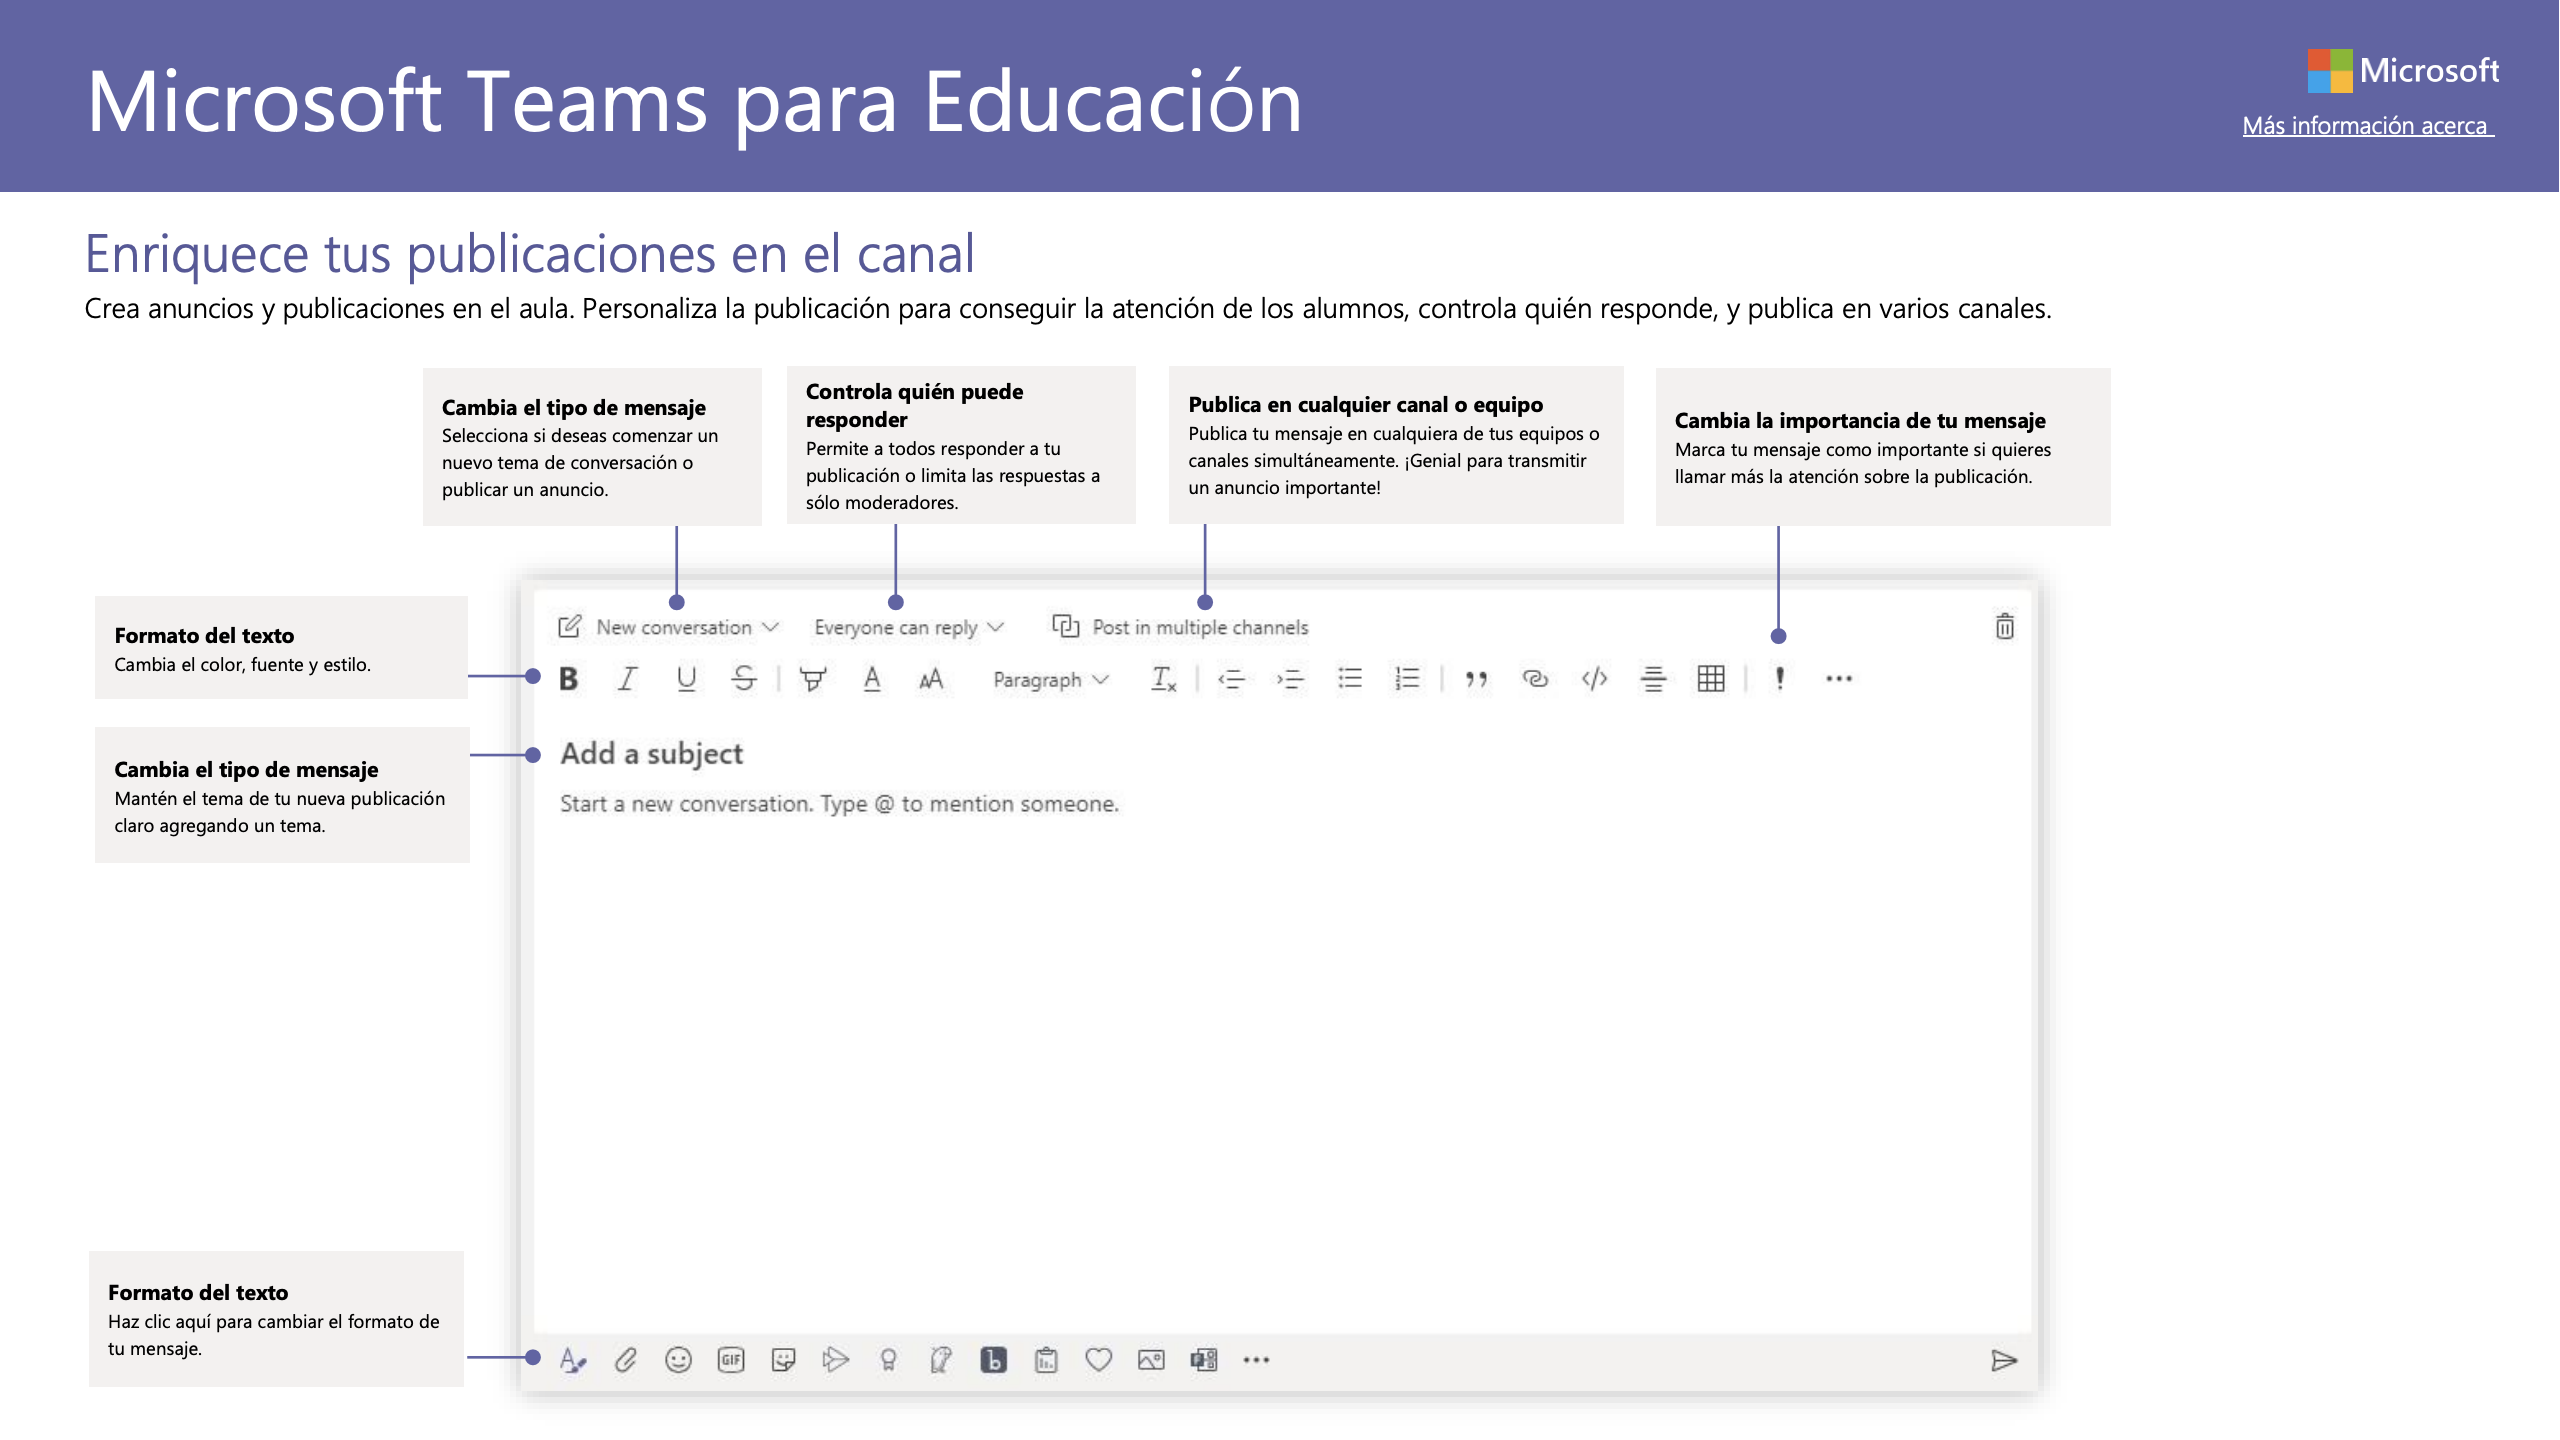Toggle Underline text formatting
Screen dimensions: 2560x1440
pos(686,679)
